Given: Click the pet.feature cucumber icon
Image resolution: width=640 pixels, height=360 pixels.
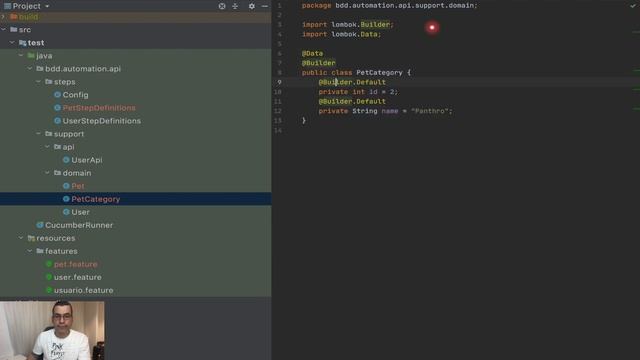Looking at the screenshot, I should tap(49, 264).
